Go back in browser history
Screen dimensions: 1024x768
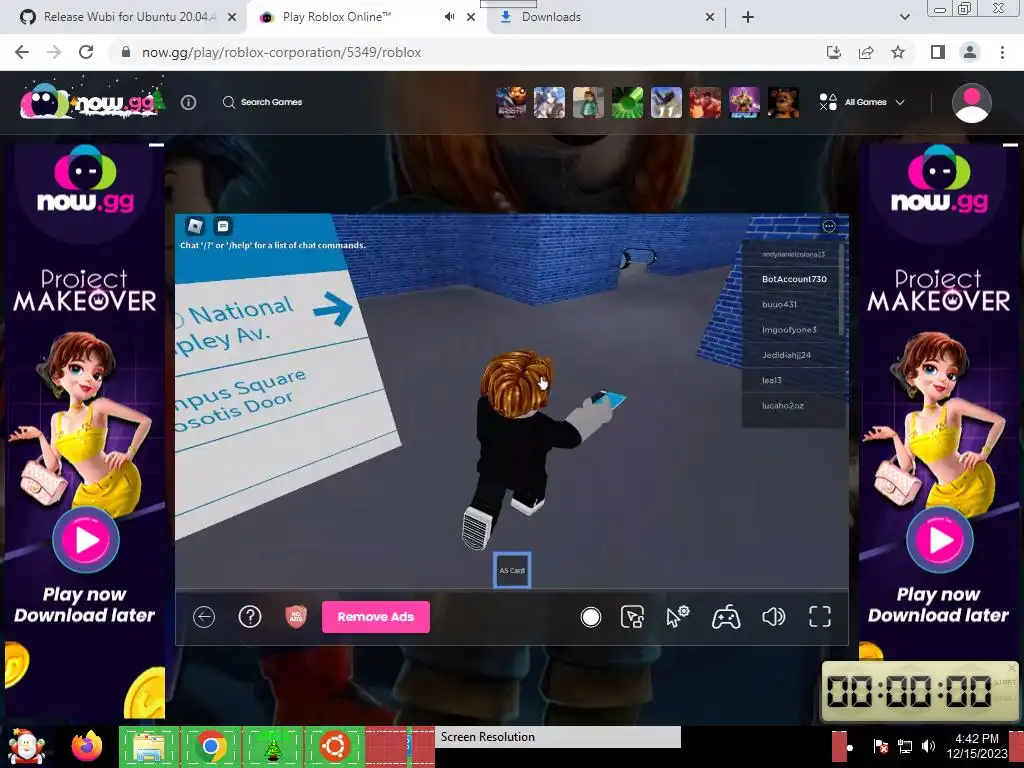point(22,52)
